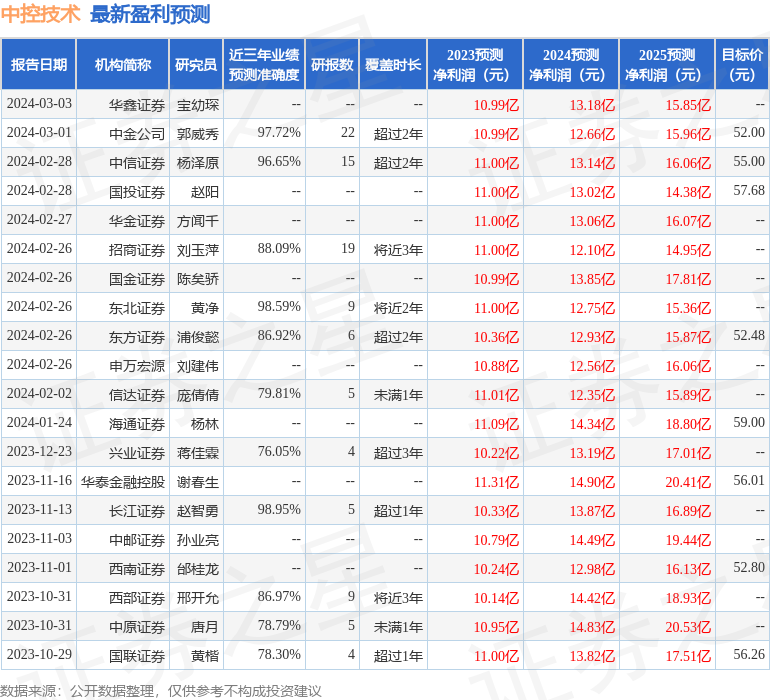
Task: Click accuracy value 98.95%
Action: [279, 509]
